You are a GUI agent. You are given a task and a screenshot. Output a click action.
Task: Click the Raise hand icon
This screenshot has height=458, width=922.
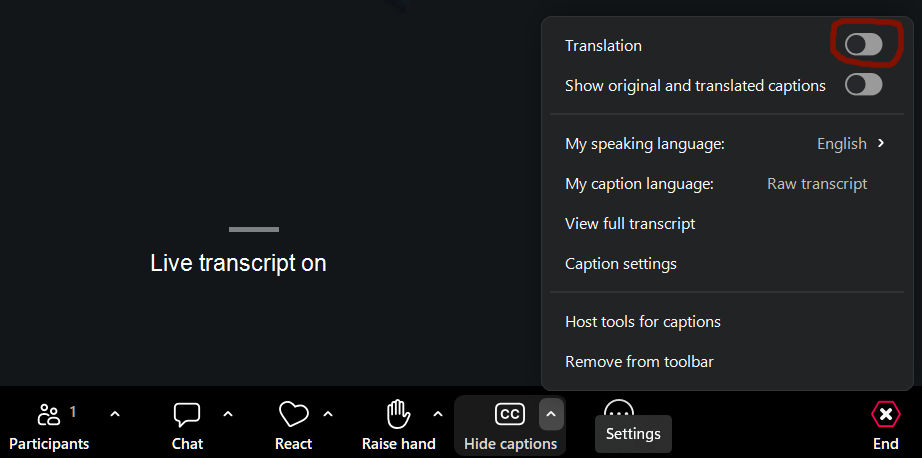[398, 414]
